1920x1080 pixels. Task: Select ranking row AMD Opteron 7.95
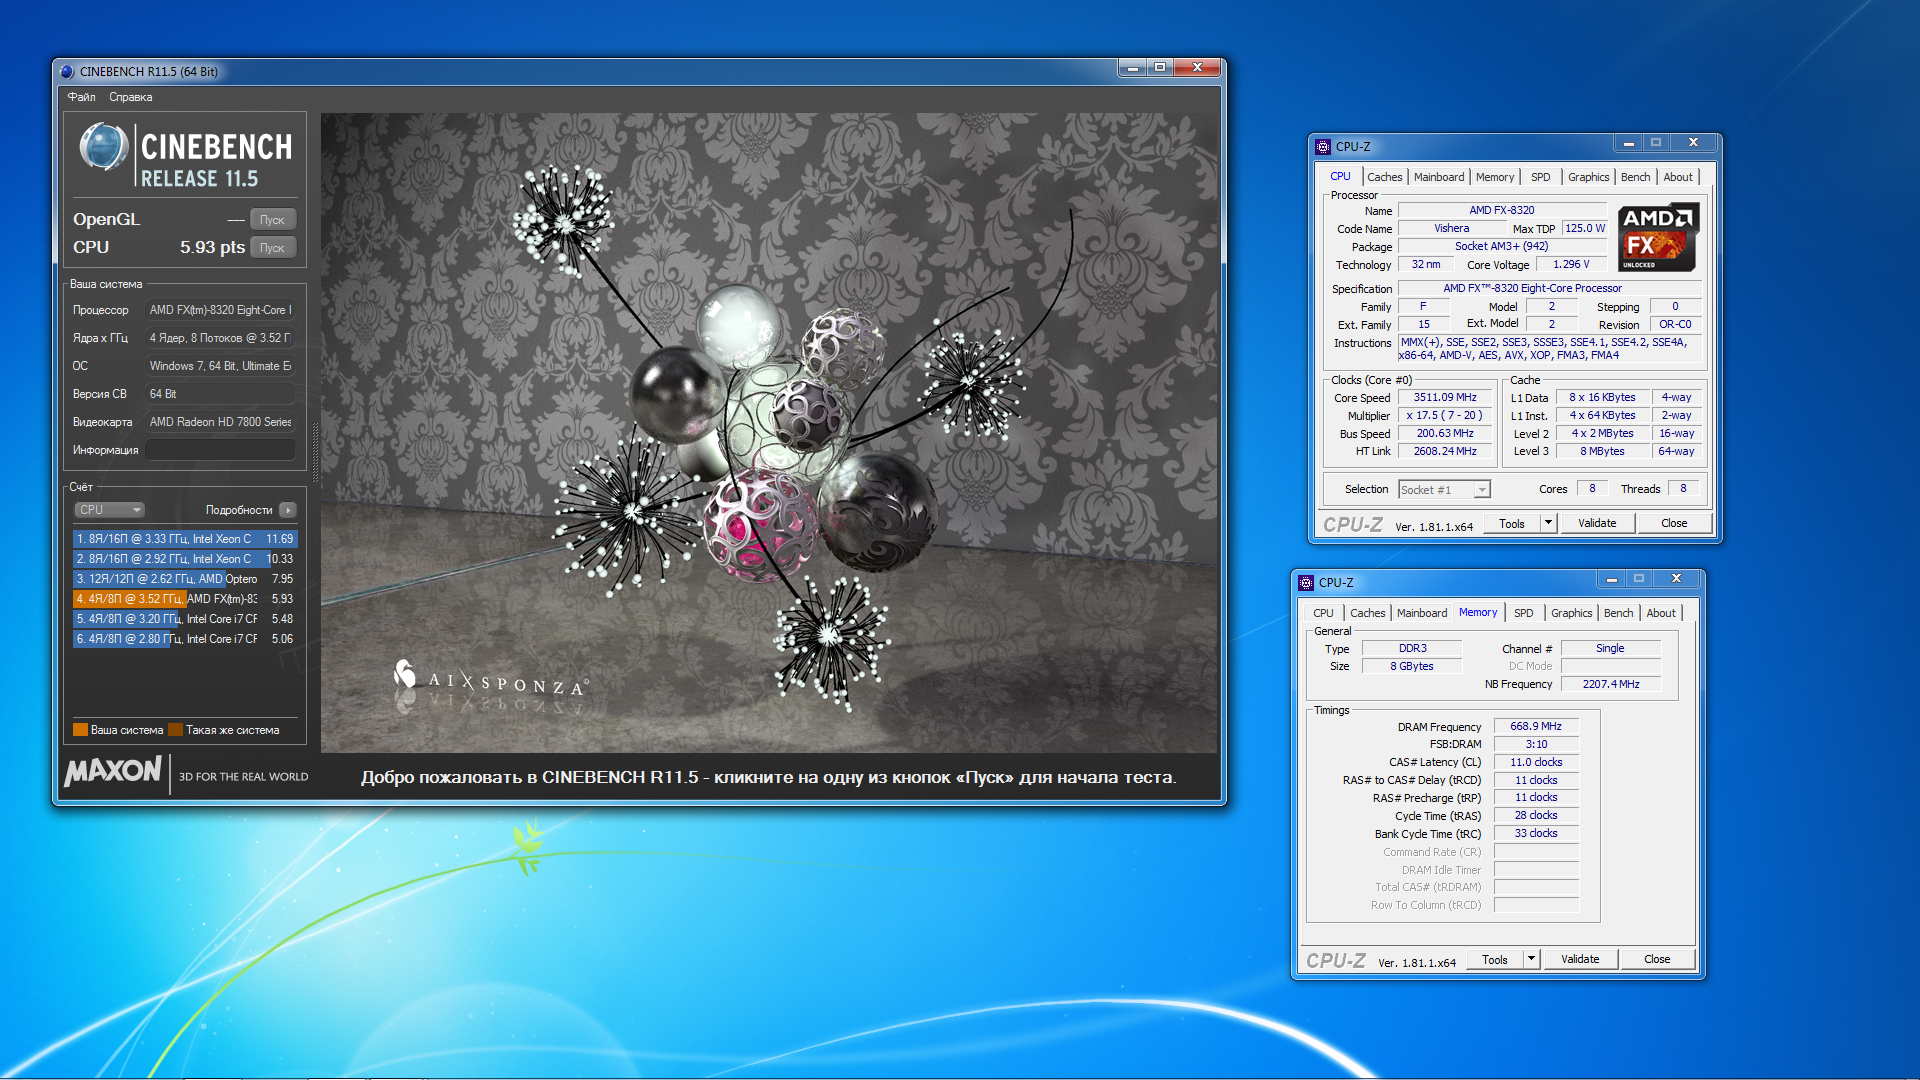185,579
